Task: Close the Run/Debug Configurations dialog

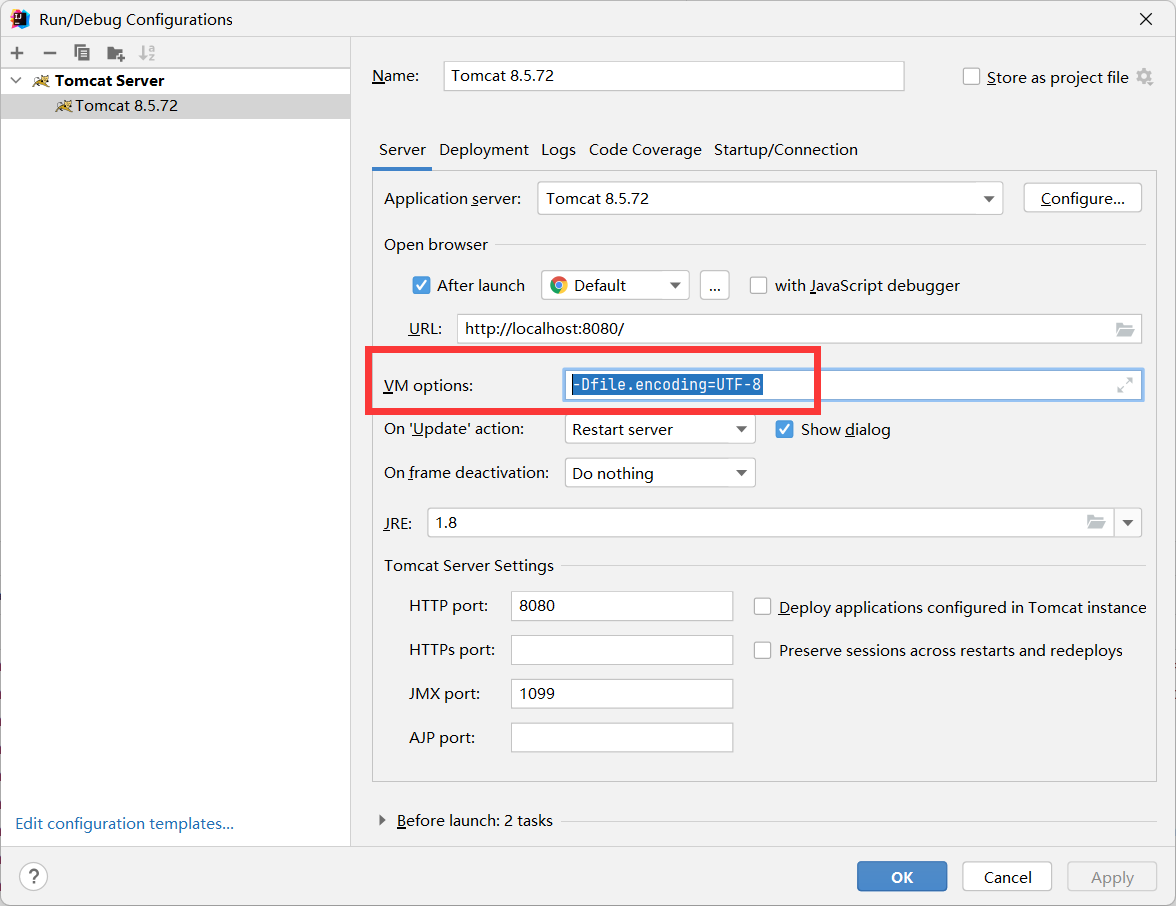Action: tap(1145, 19)
